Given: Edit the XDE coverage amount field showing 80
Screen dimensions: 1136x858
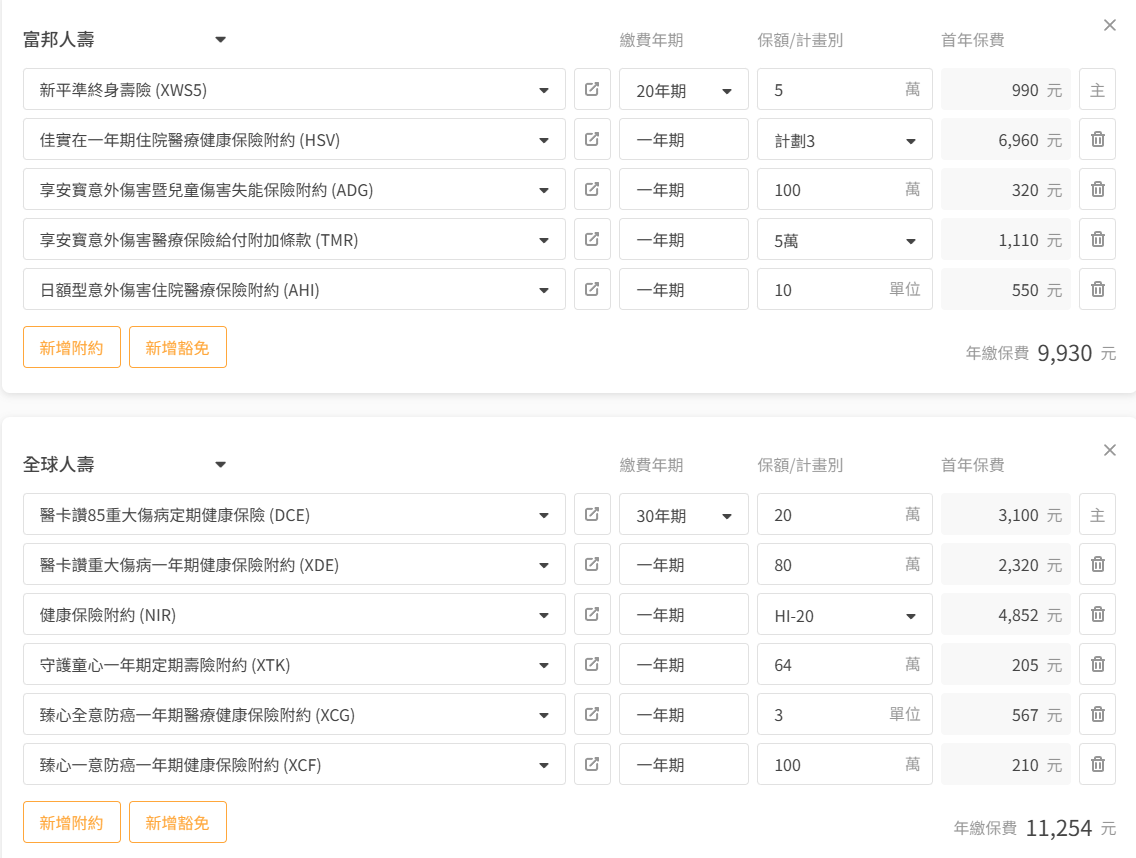Looking at the screenshot, I should (830, 565).
